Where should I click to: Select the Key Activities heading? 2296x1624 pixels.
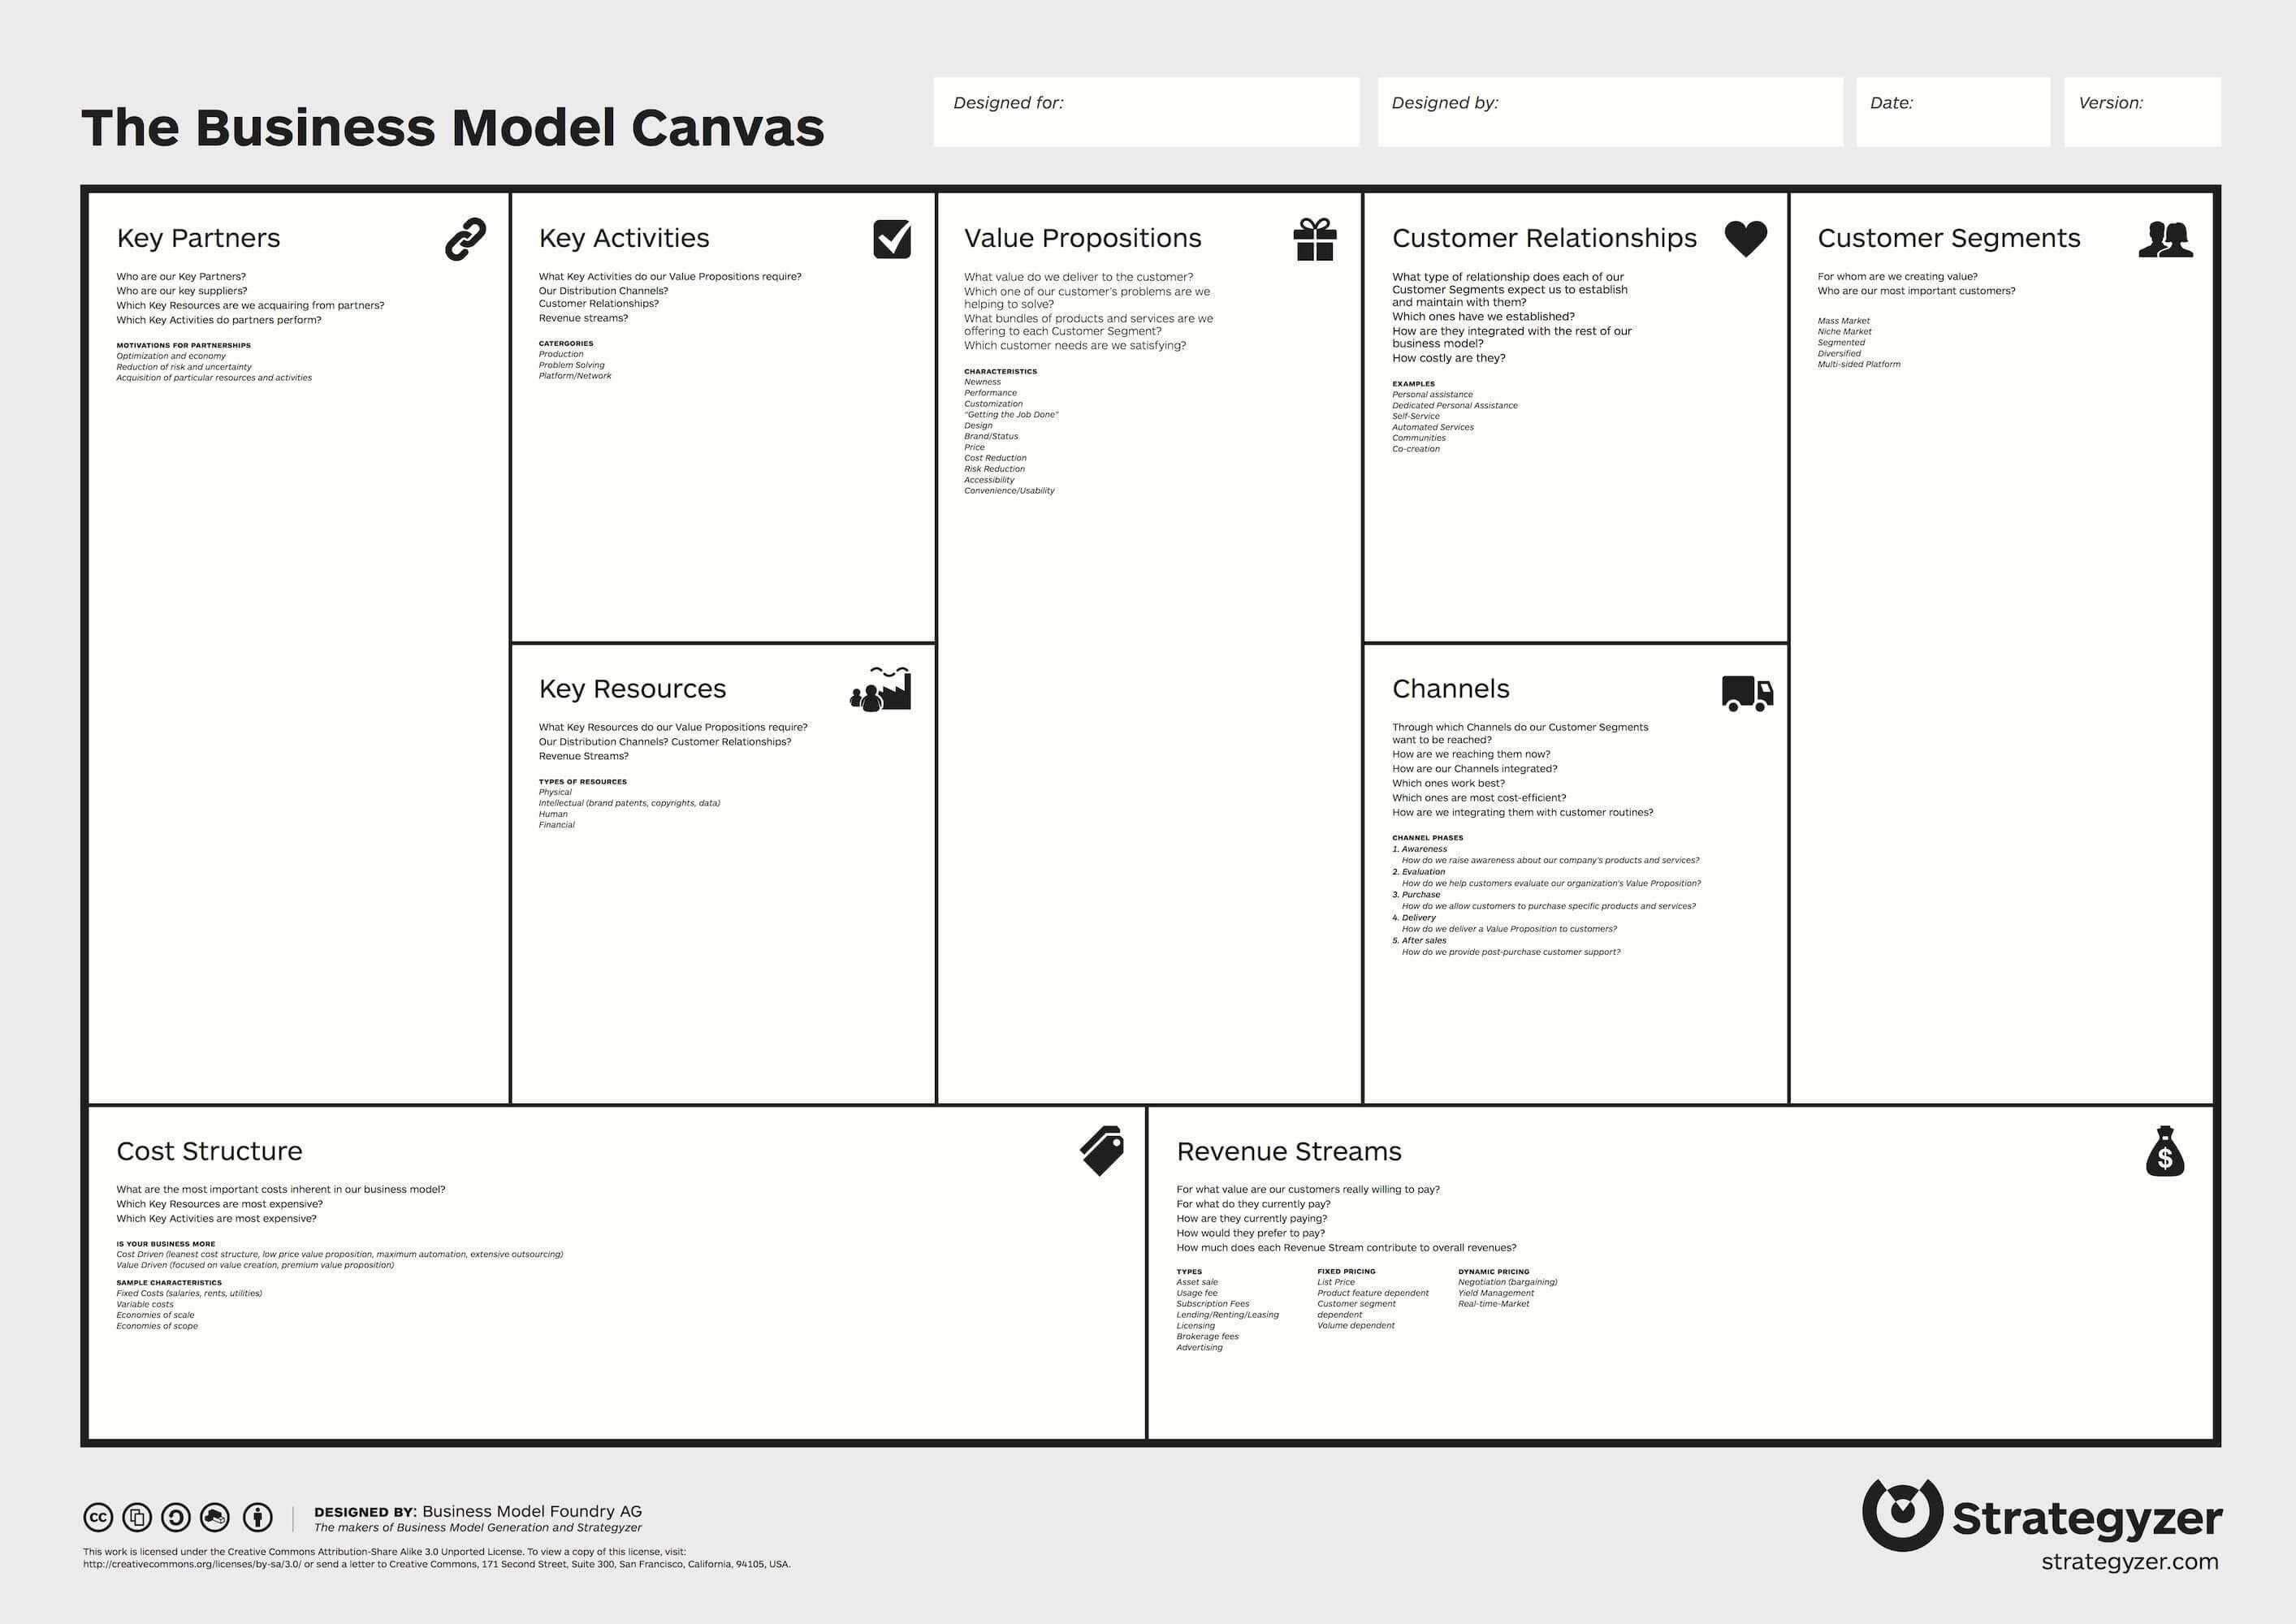[x=624, y=238]
